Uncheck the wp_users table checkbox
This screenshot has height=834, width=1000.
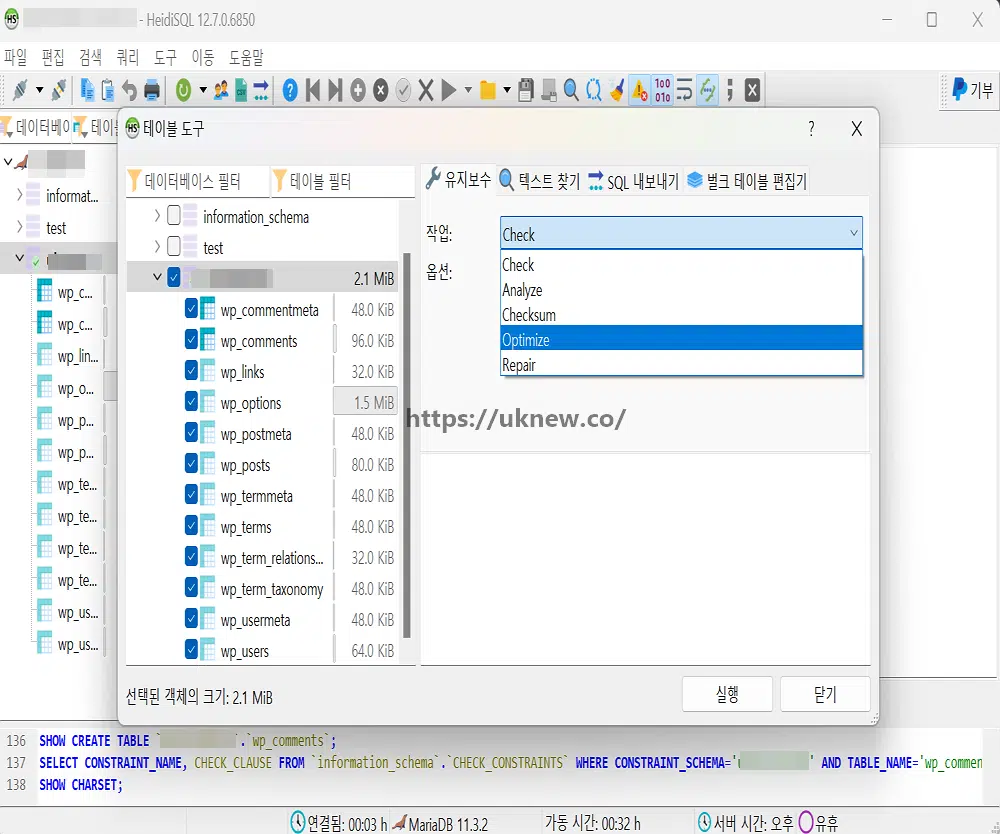(192, 651)
